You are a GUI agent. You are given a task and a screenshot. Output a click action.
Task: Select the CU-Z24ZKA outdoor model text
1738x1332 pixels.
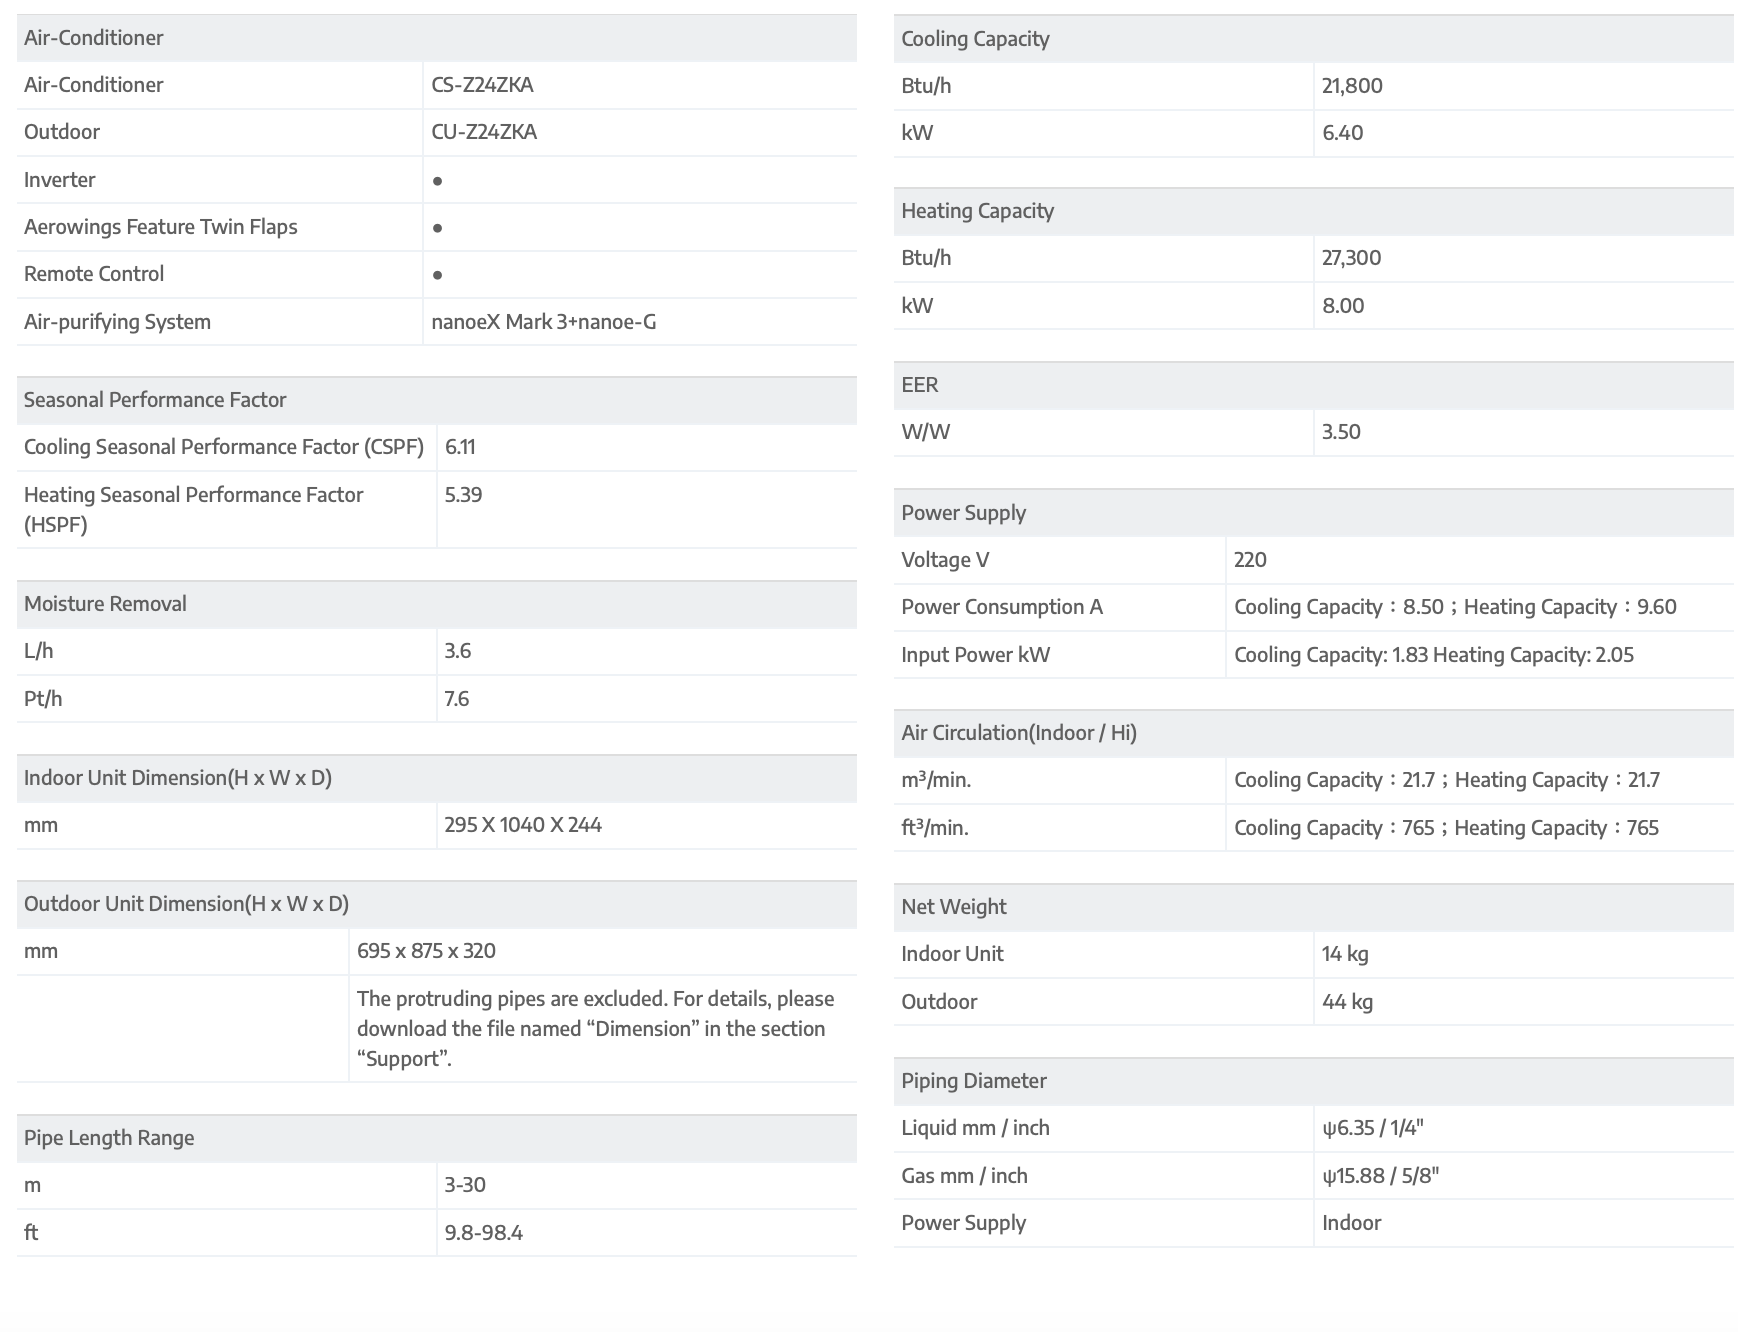[484, 132]
